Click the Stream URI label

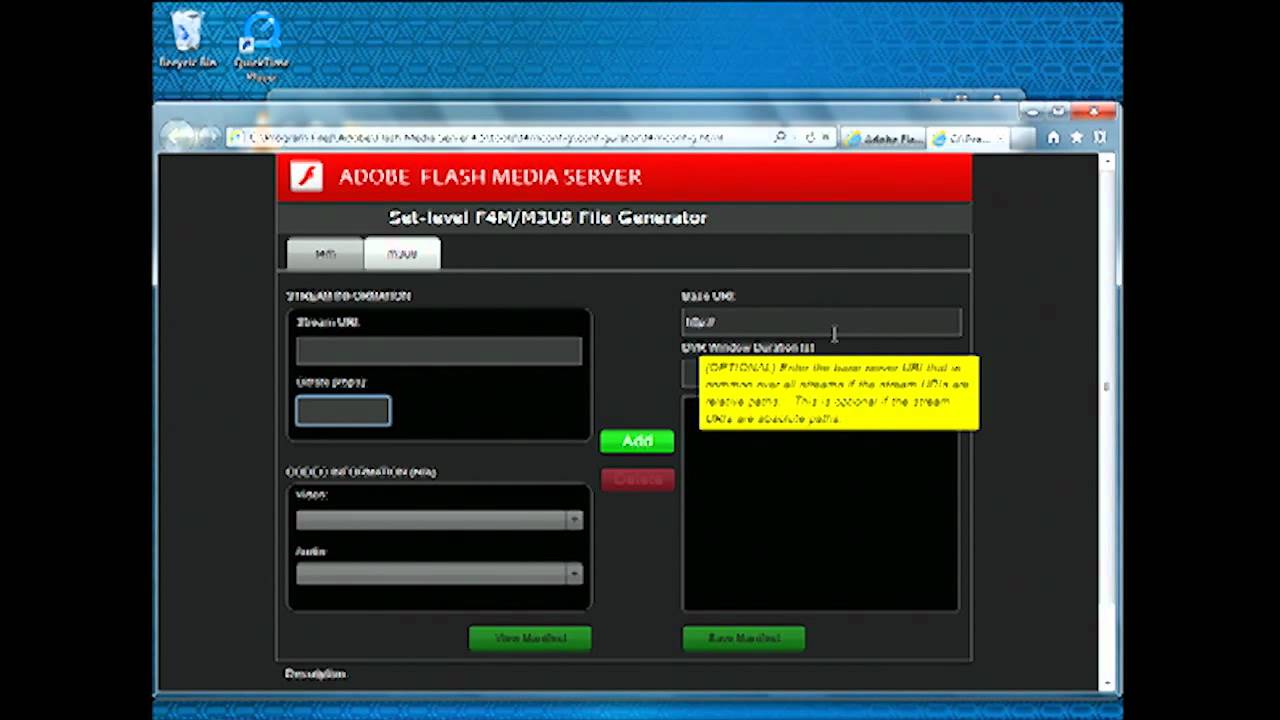328,322
